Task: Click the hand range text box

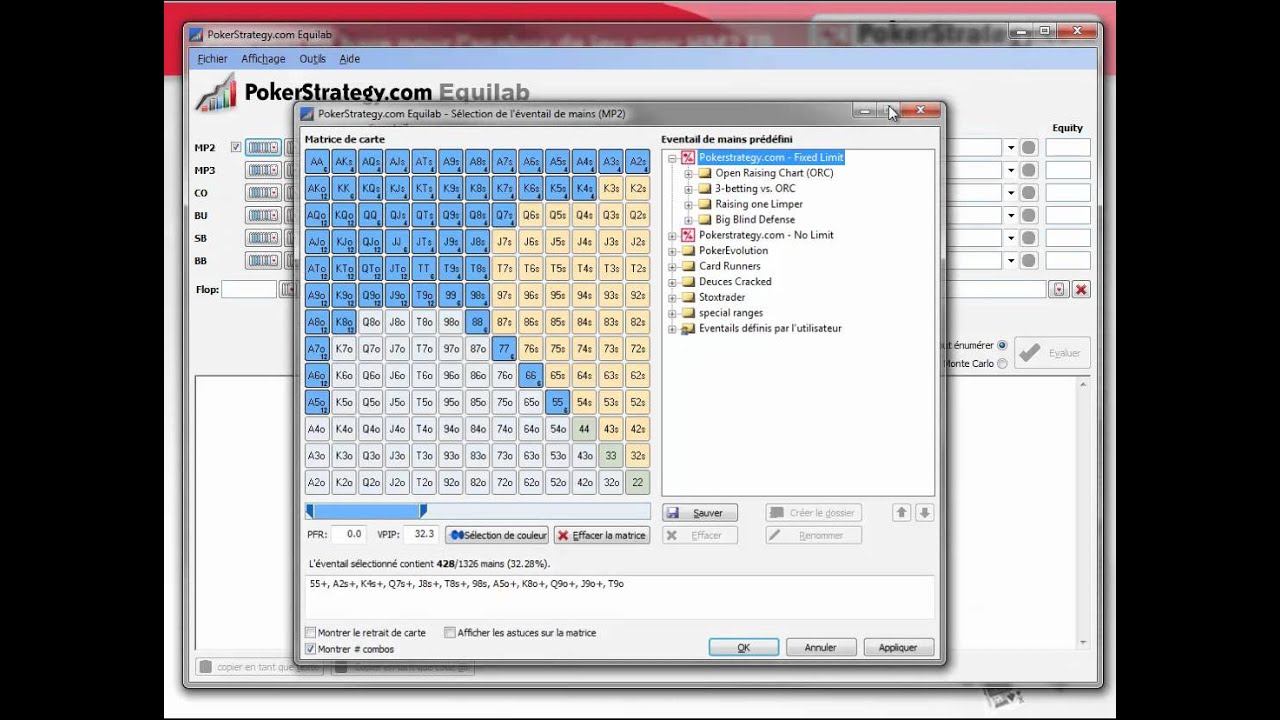Action: tap(620, 596)
